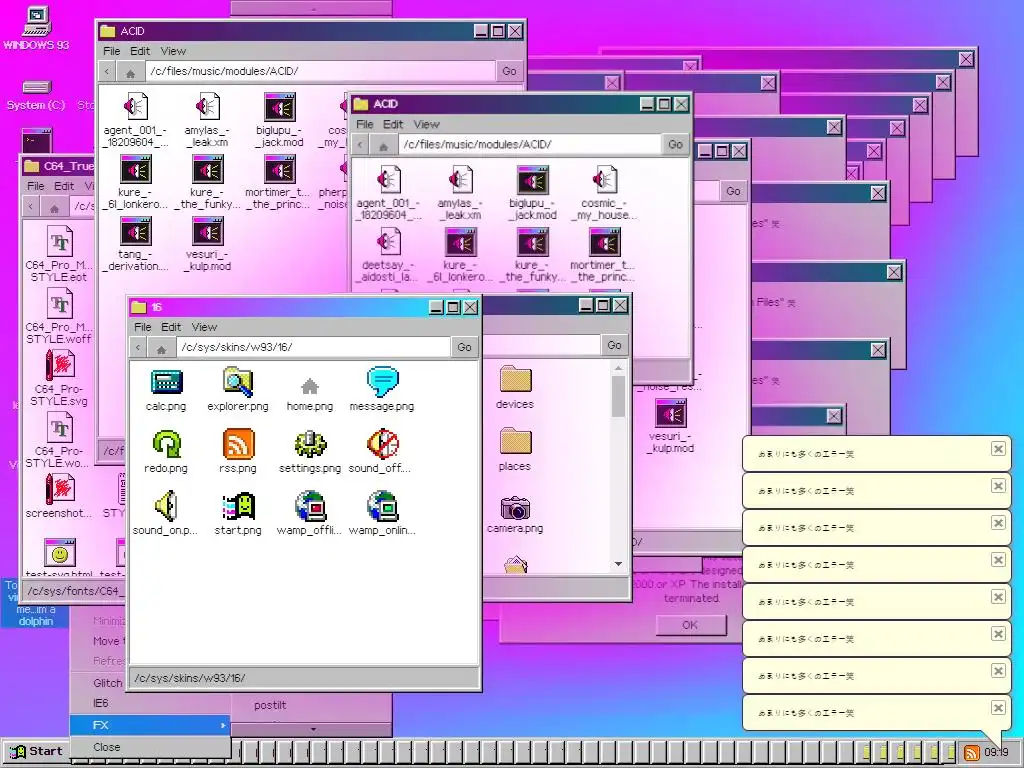Select deetsay_-_aidosti file in front ACID window
1024x768 pixels.
click(388, 254)
